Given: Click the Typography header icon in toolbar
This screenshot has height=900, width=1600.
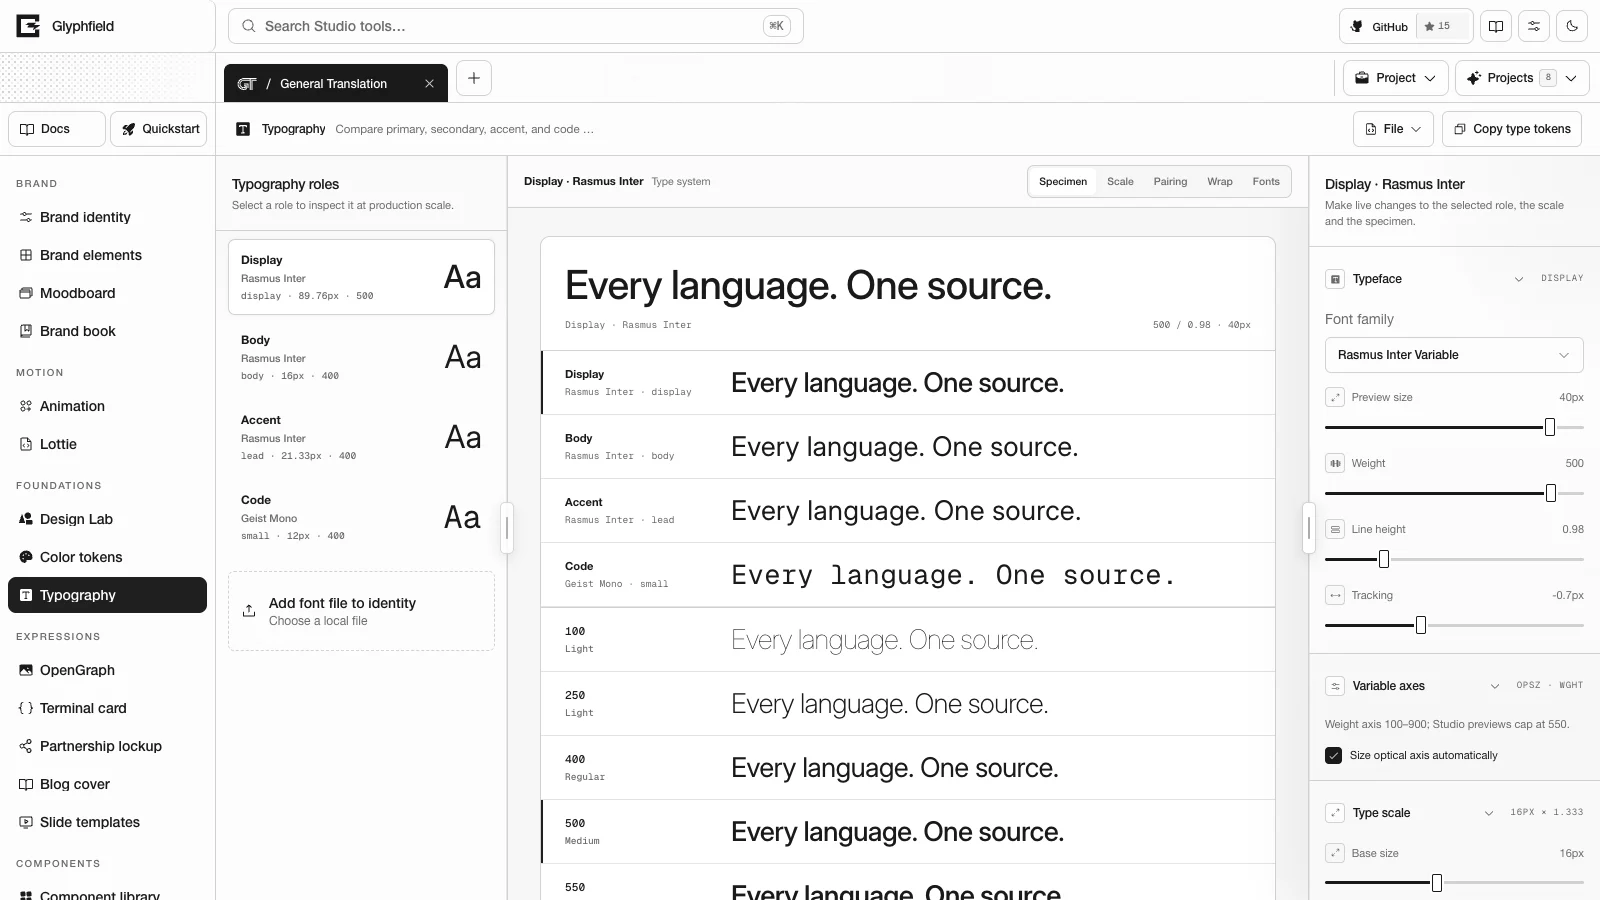Looking at the screenshot, I should point(243,129).
